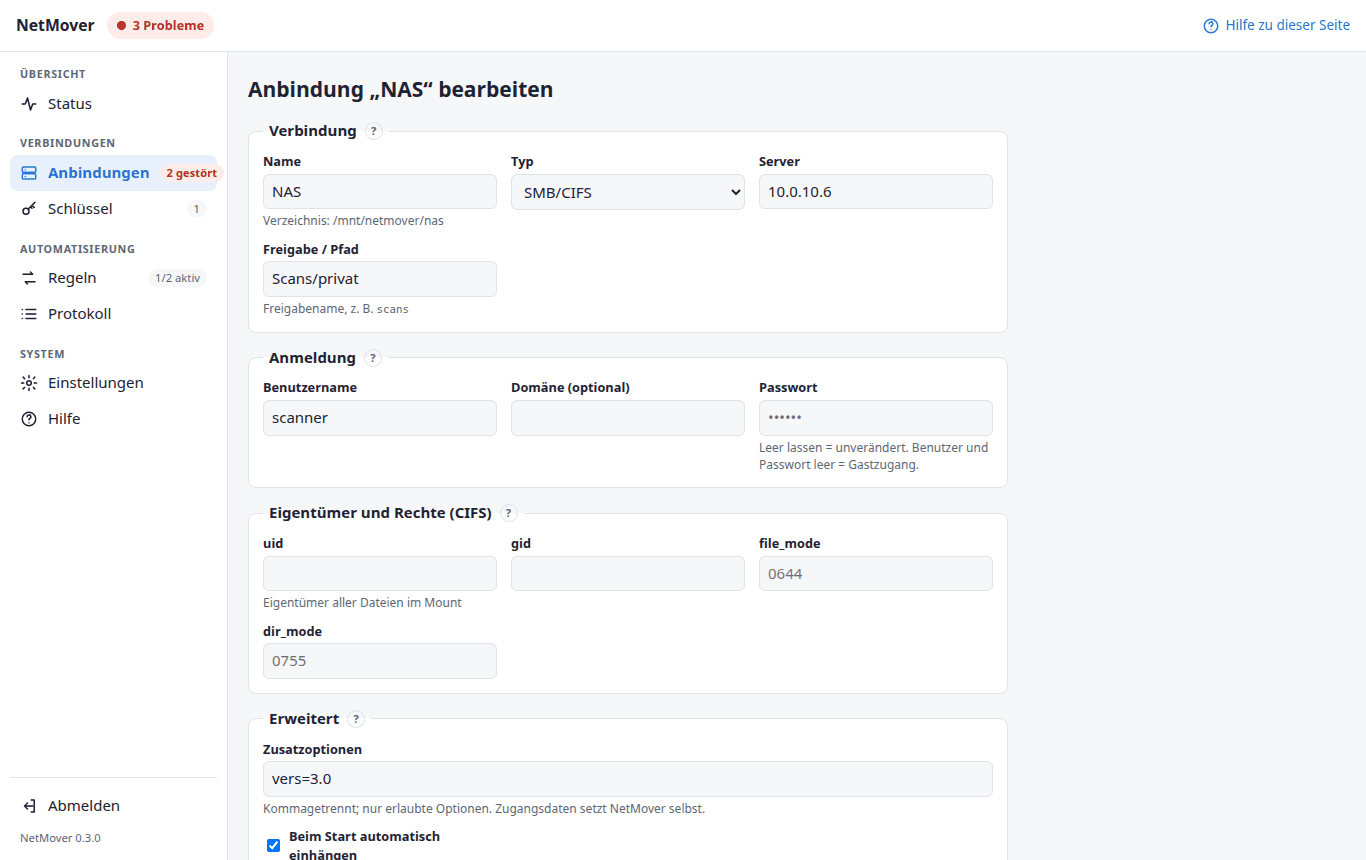Click the Benutzername field

(x=380, y=418)
